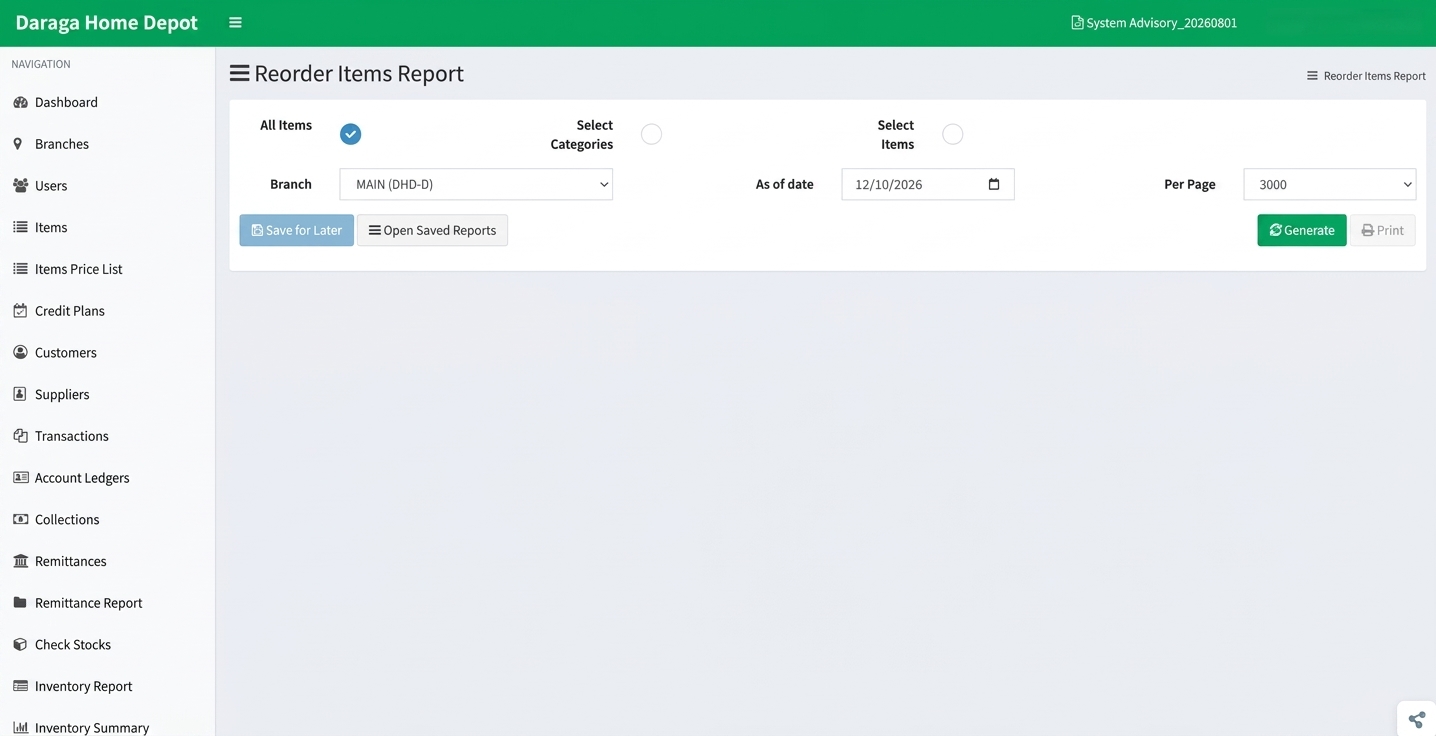Click the Save for Later button
The width and height of the screenshot is (1436, 736).
(x=297, y=230)
